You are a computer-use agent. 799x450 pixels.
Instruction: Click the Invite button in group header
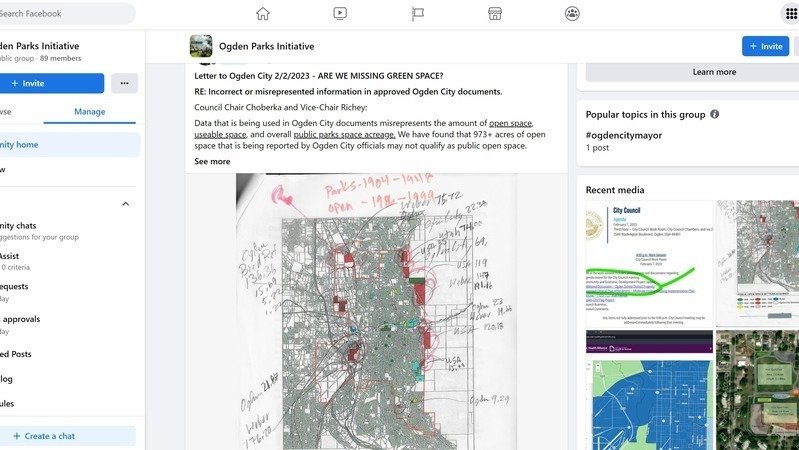click(765, 46)
